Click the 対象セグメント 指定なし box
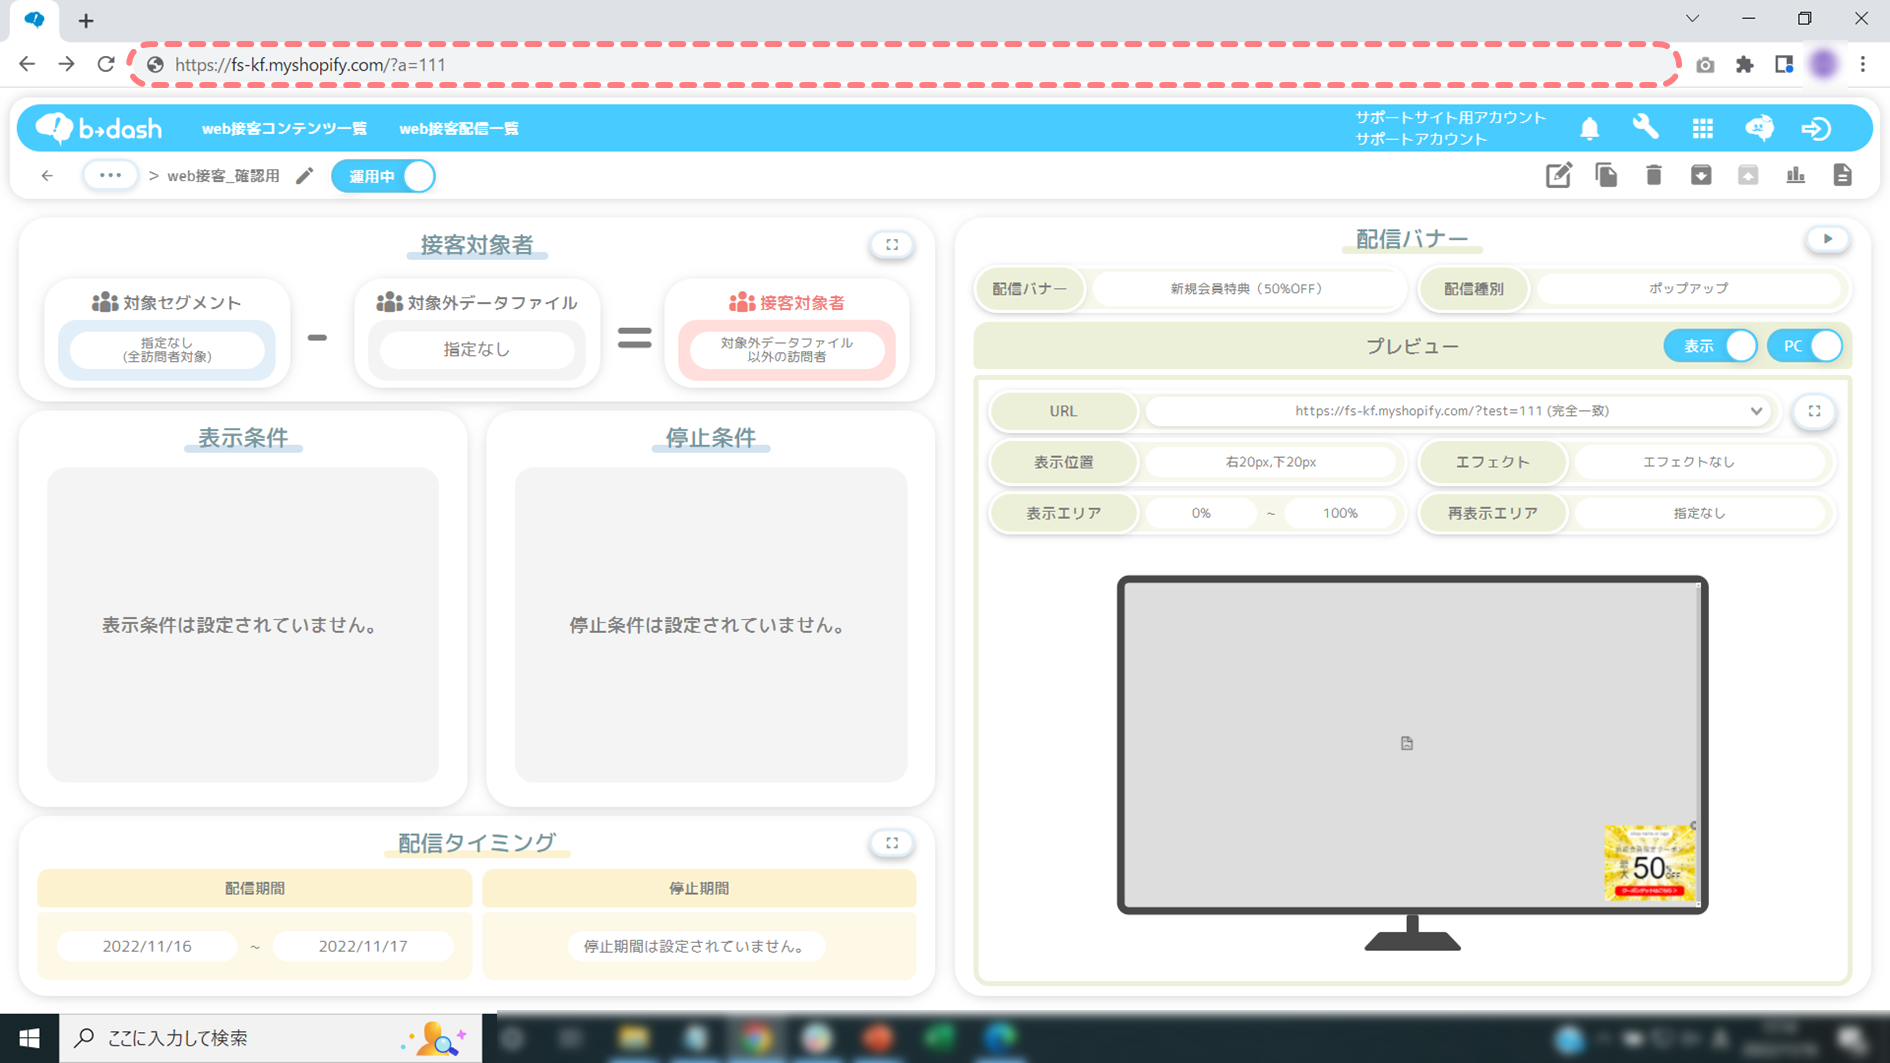Screen dimensions: 1890x1063 [x=167, y=350]
